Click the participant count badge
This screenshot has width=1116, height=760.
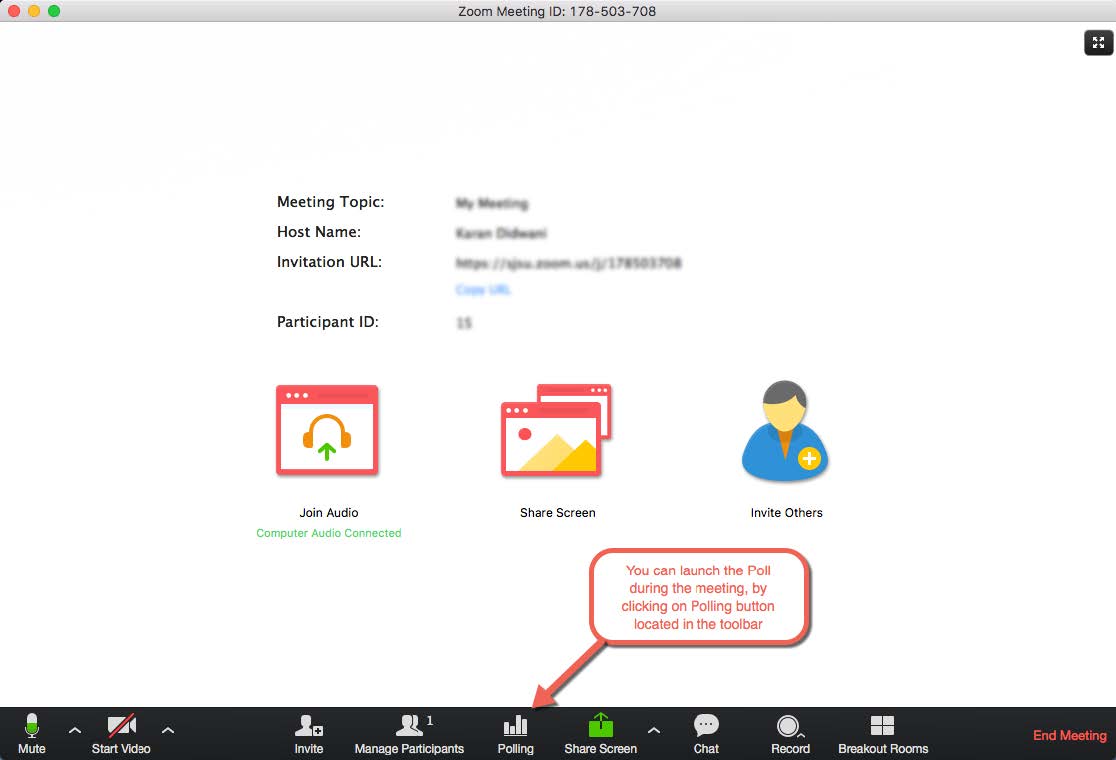[430, 719]
